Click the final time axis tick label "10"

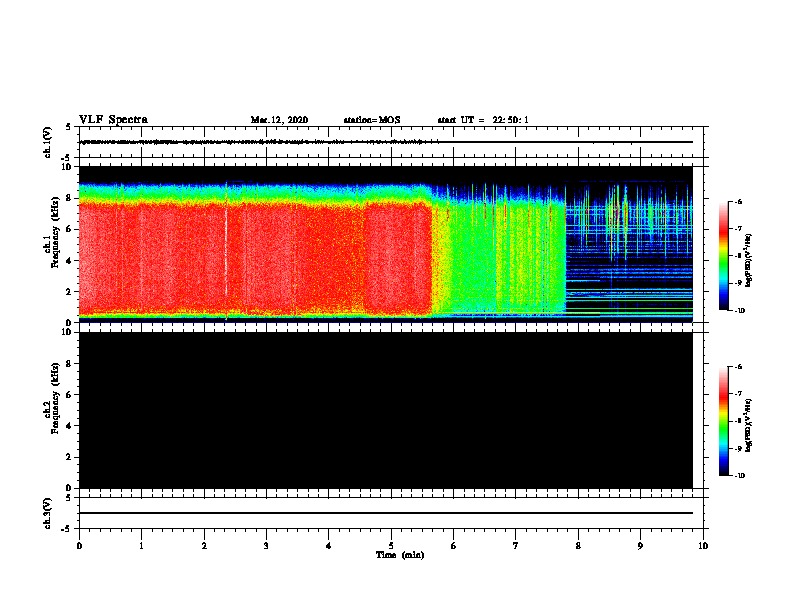[703, 546]
